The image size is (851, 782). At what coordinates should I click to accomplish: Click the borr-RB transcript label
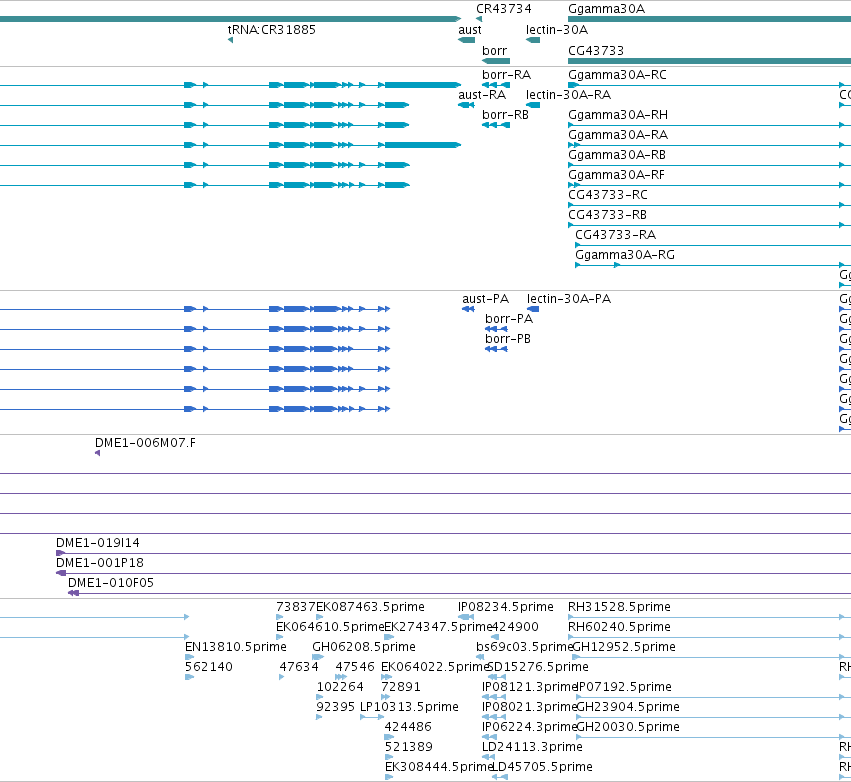505,115
